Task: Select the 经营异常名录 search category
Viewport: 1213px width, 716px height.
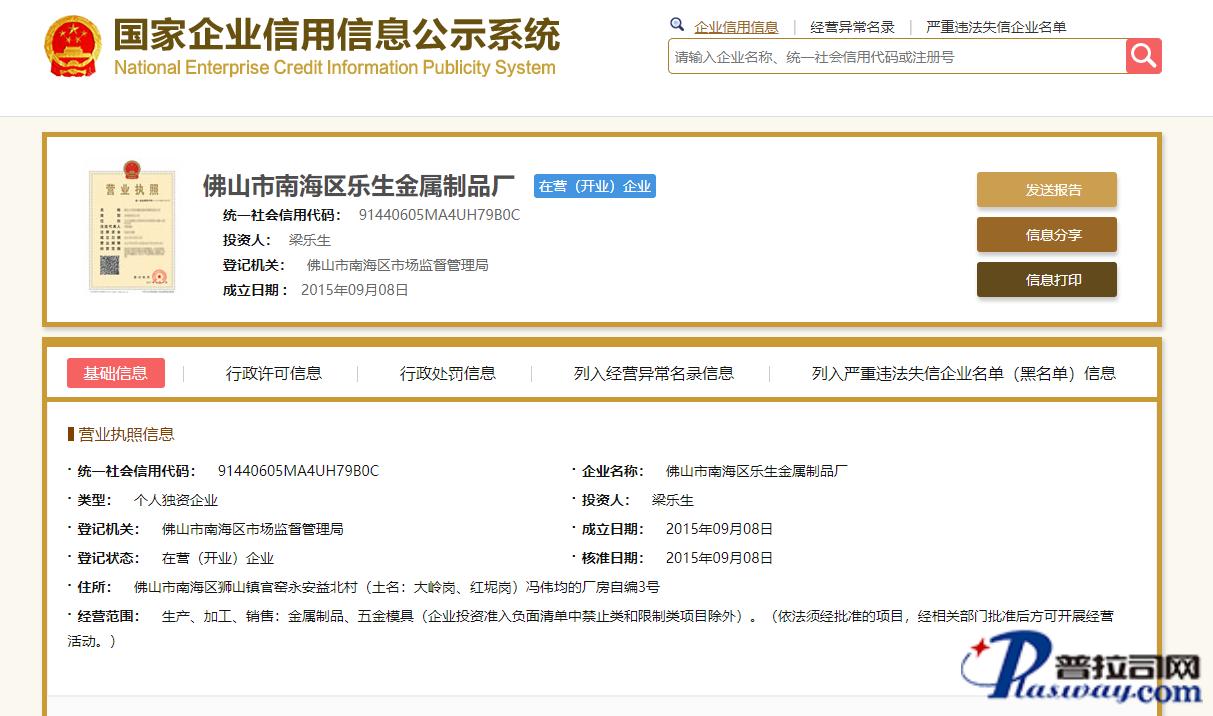Action: coord(852,27)
